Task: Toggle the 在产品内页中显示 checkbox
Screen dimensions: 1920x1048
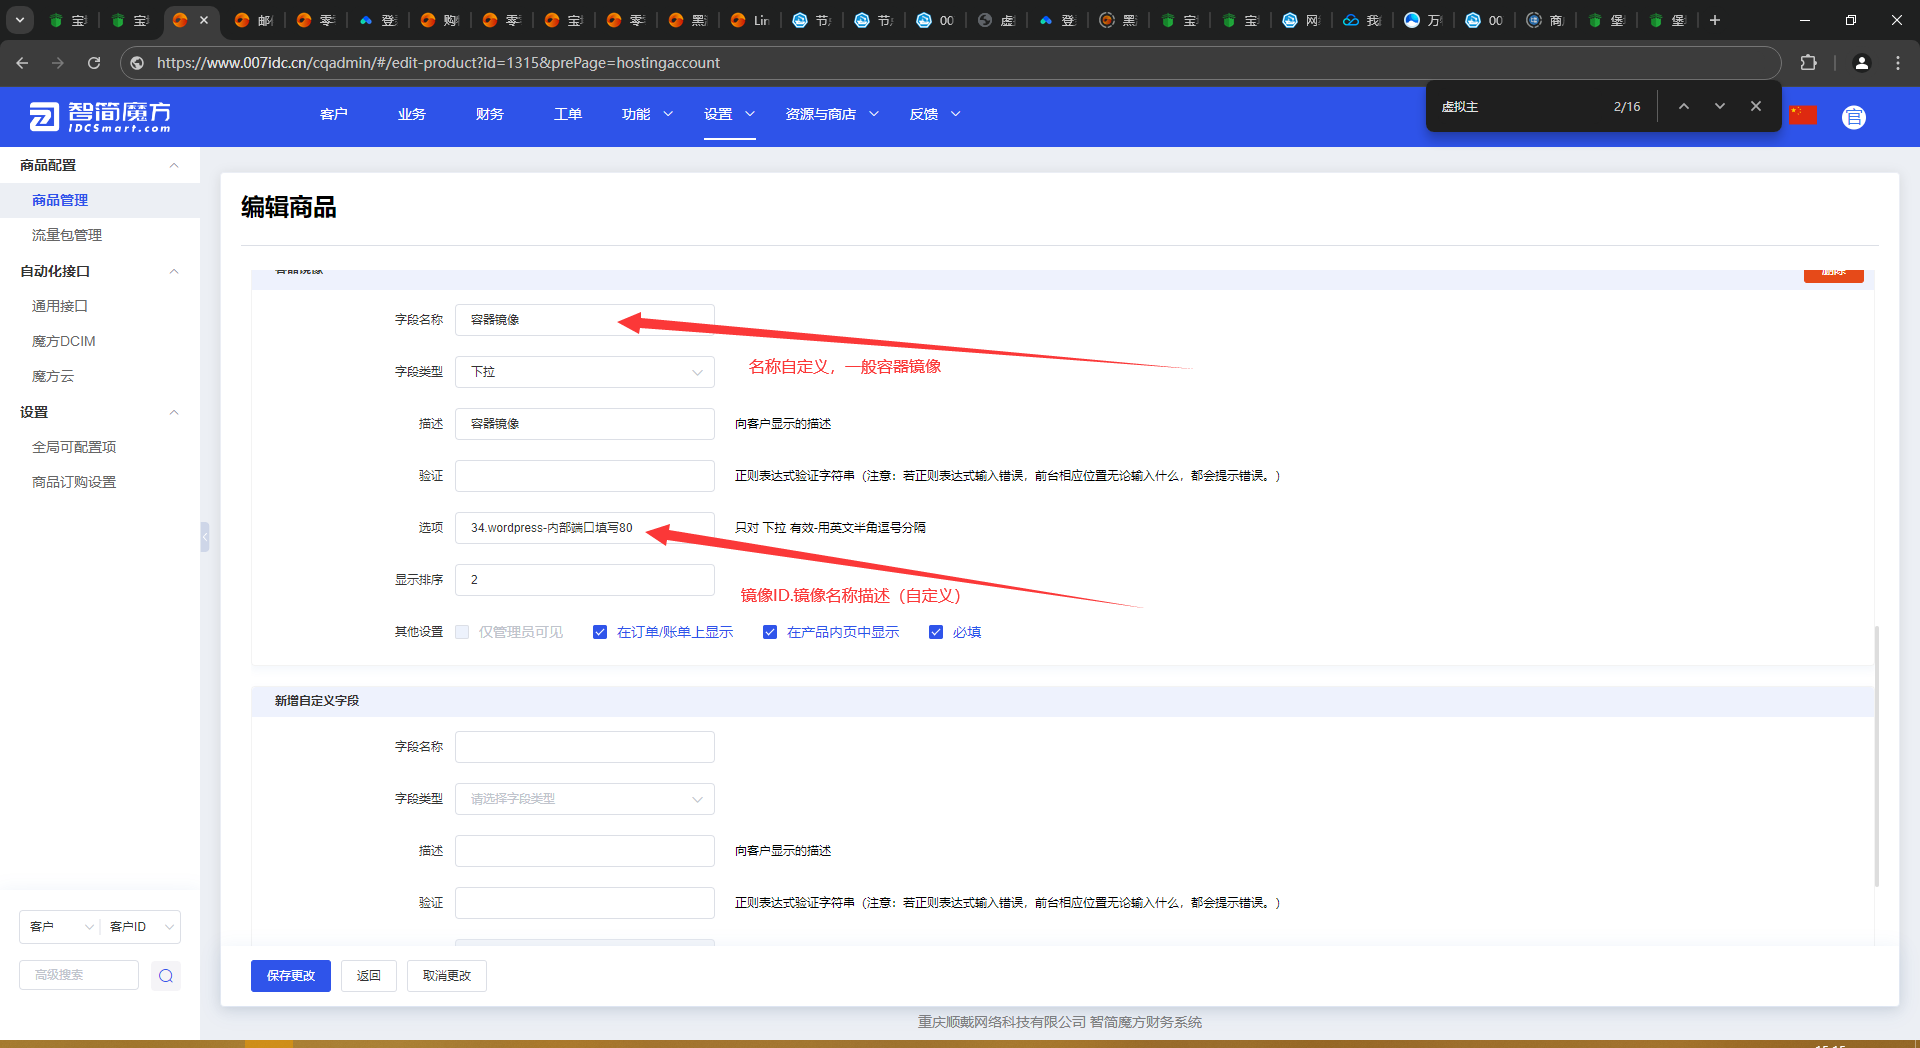Action: 770,632
